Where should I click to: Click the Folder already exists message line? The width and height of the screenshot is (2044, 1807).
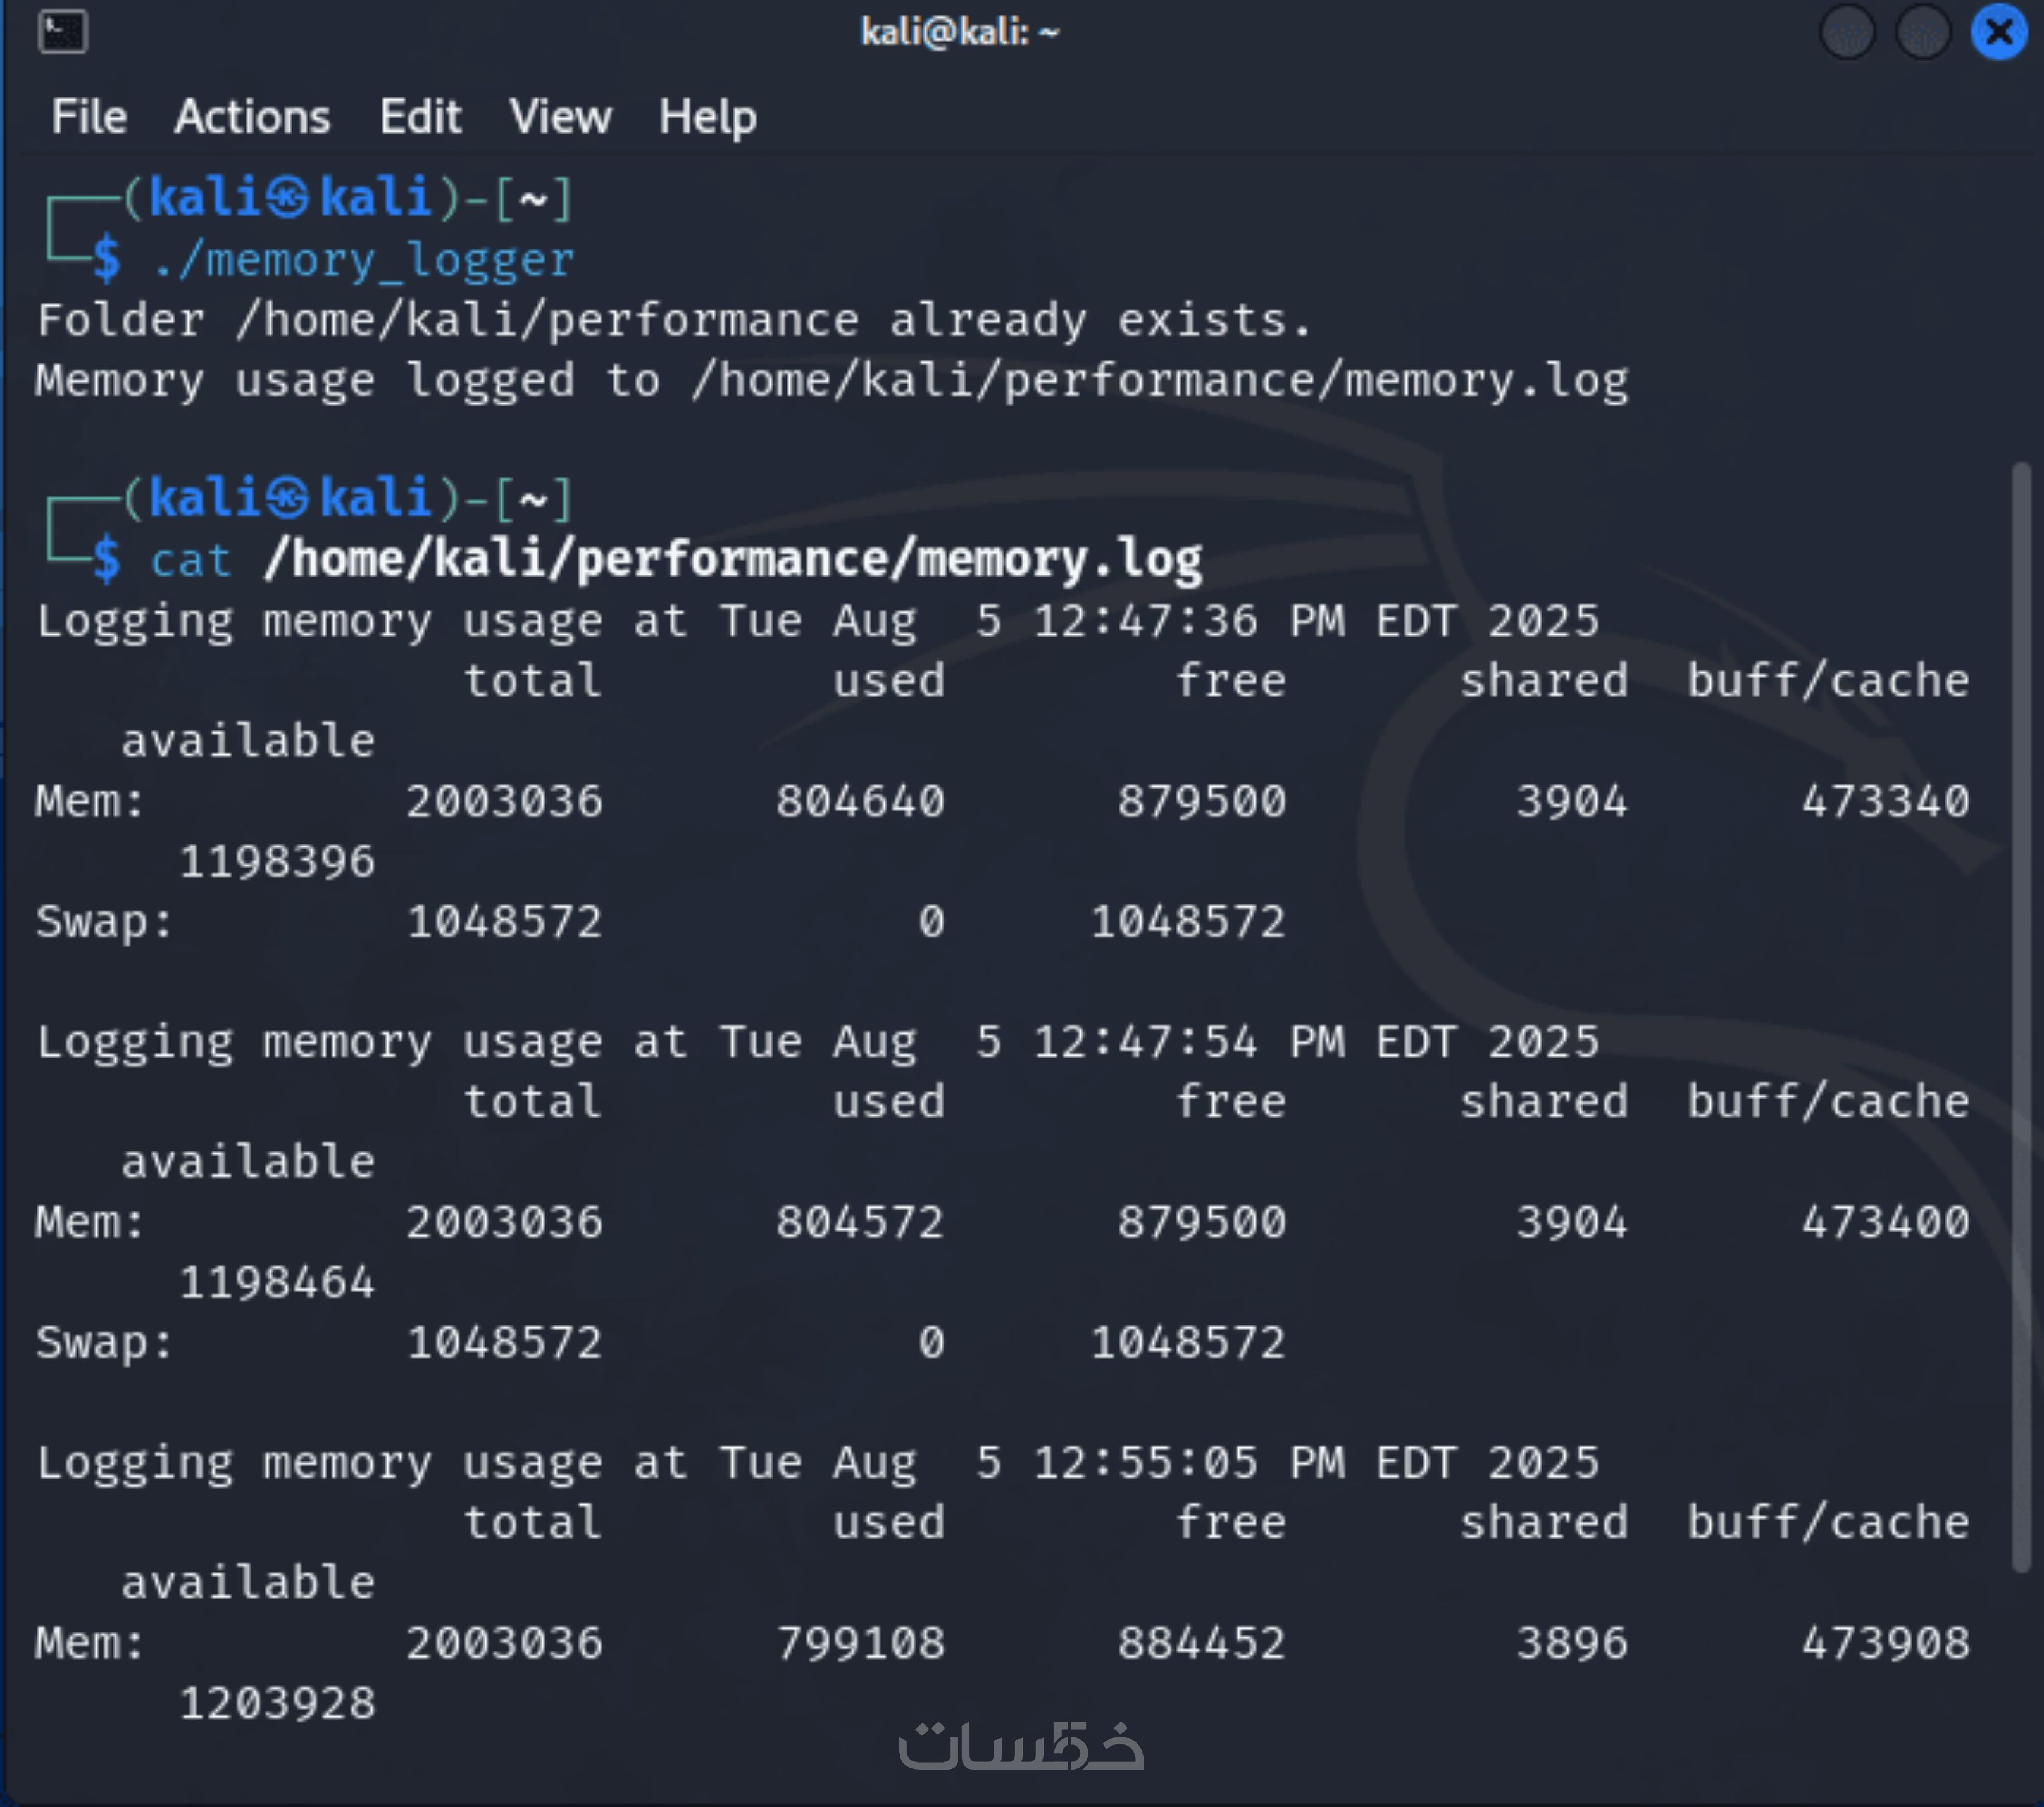point(673,321)
